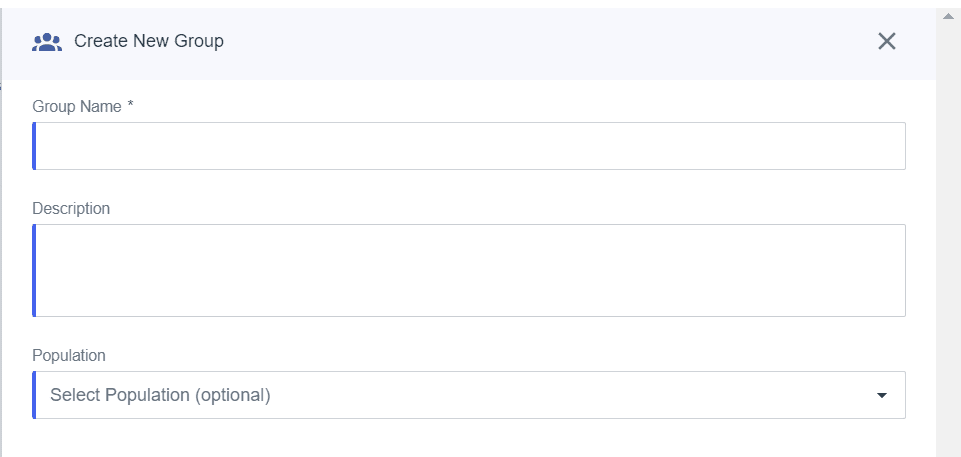
Task: Click blue accent bar on Group Name field
Action: pyautogui.click(x=34, y=146)
